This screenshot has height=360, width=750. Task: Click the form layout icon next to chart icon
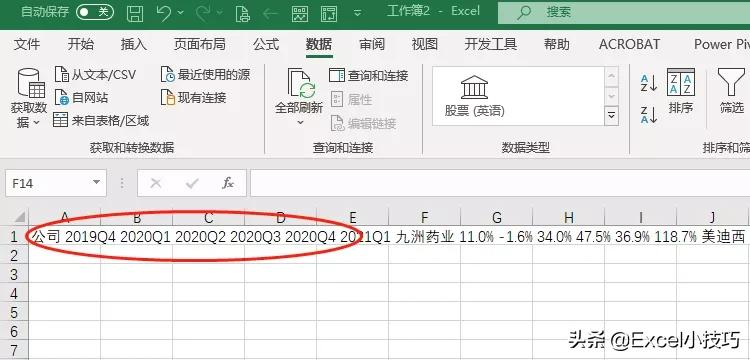[329, 13]
